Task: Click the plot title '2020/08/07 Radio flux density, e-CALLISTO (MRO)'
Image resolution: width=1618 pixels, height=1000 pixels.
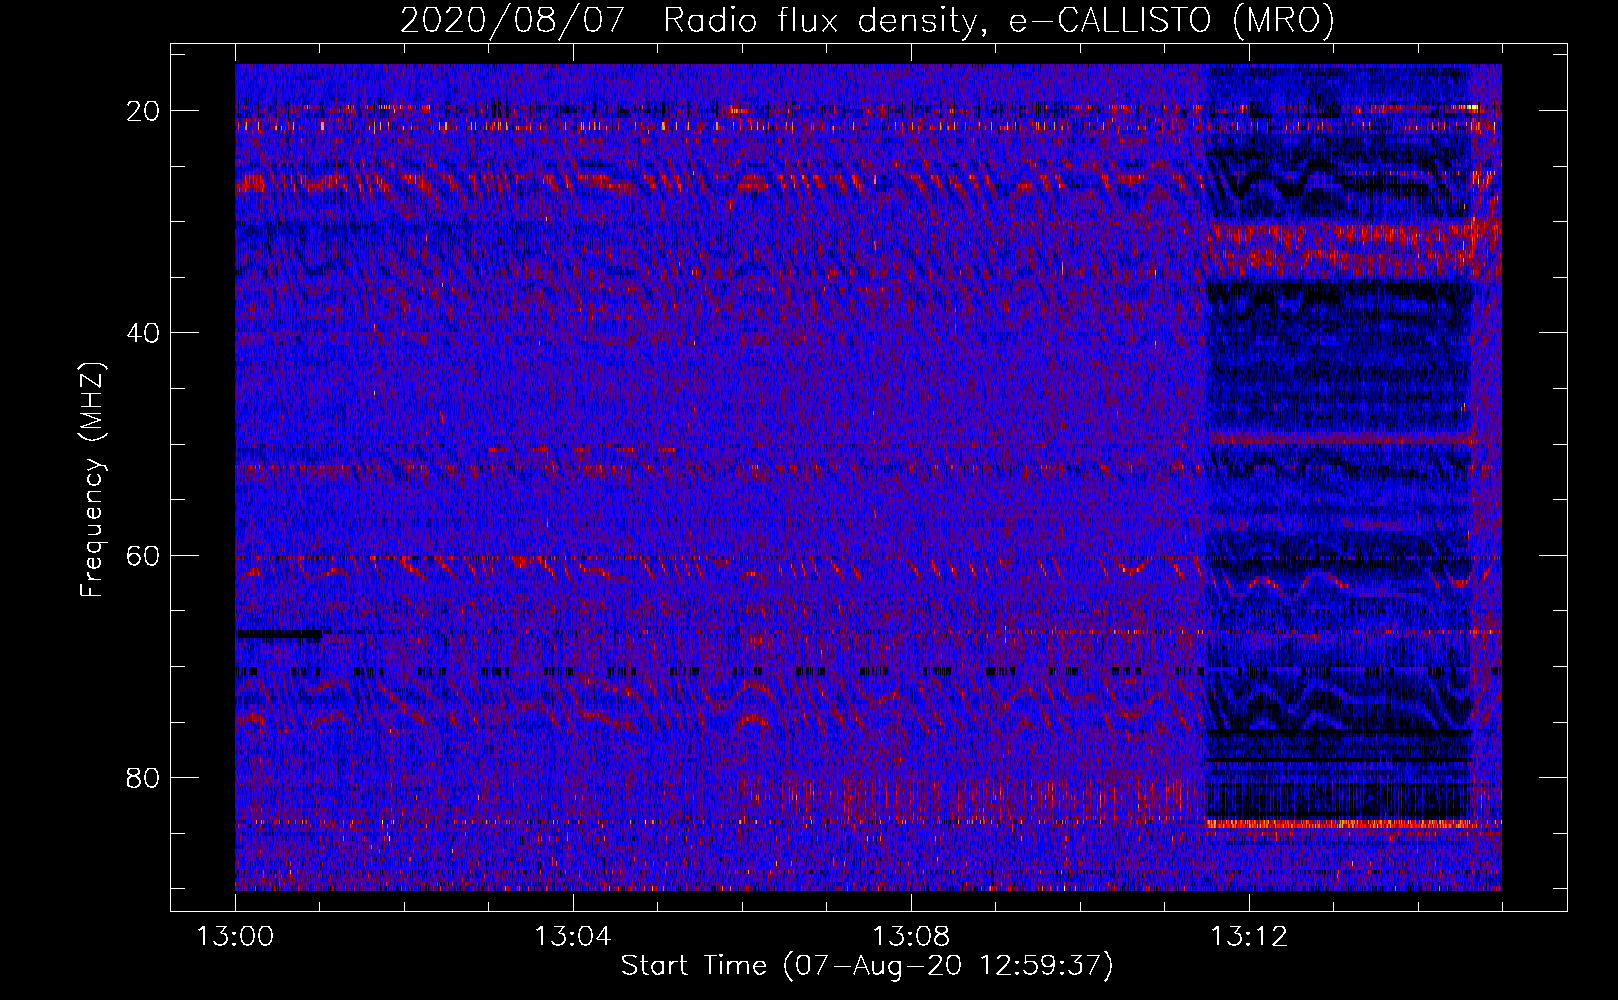Action: click(867, 20)
